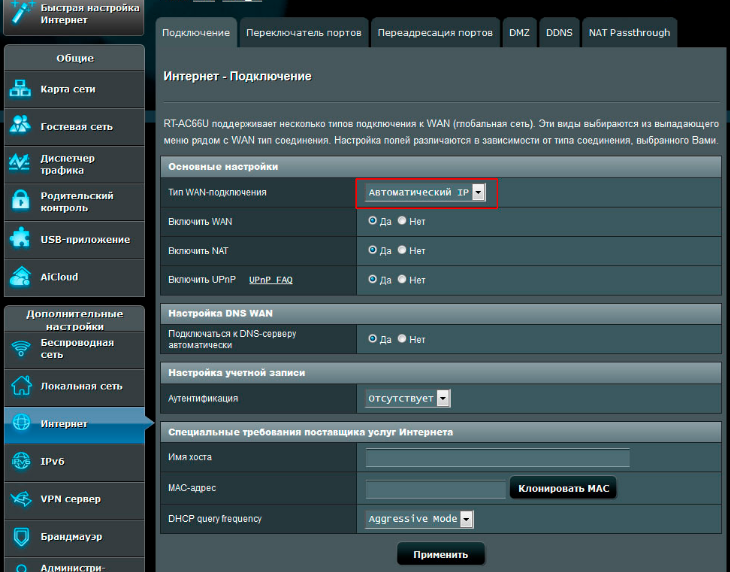The image size is (730, 572).
Task: Select Нет for Включить UPnP
Action: (402, 279)
